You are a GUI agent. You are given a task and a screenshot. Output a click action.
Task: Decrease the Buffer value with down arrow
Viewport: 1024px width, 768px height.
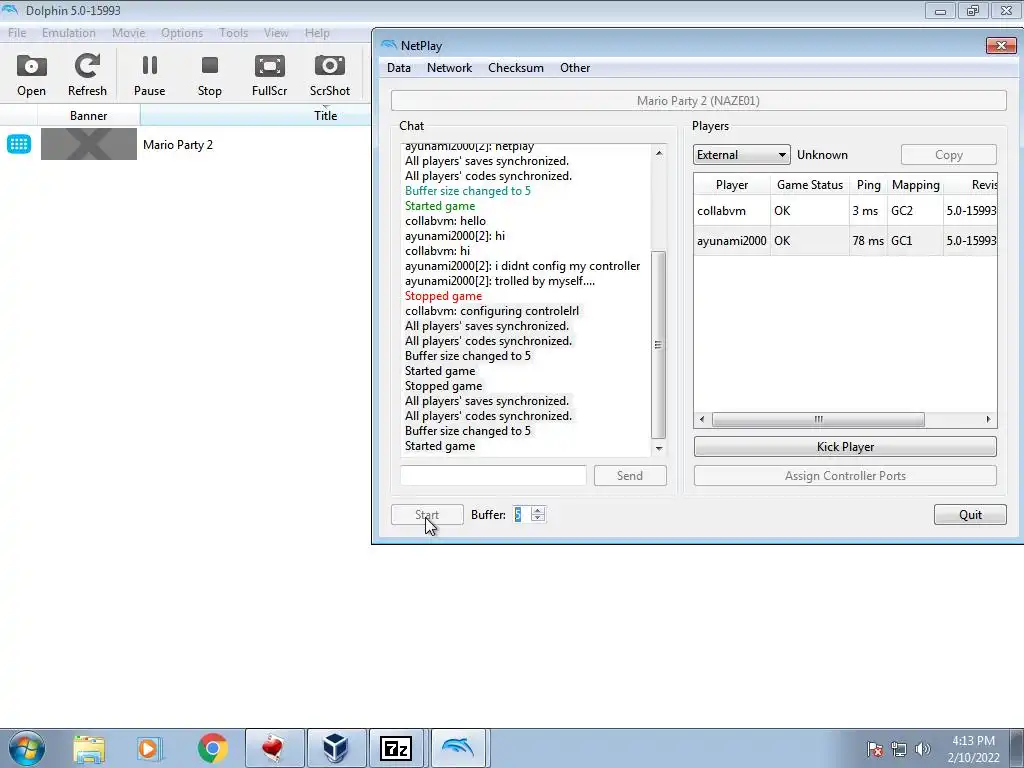coord(537,519)
